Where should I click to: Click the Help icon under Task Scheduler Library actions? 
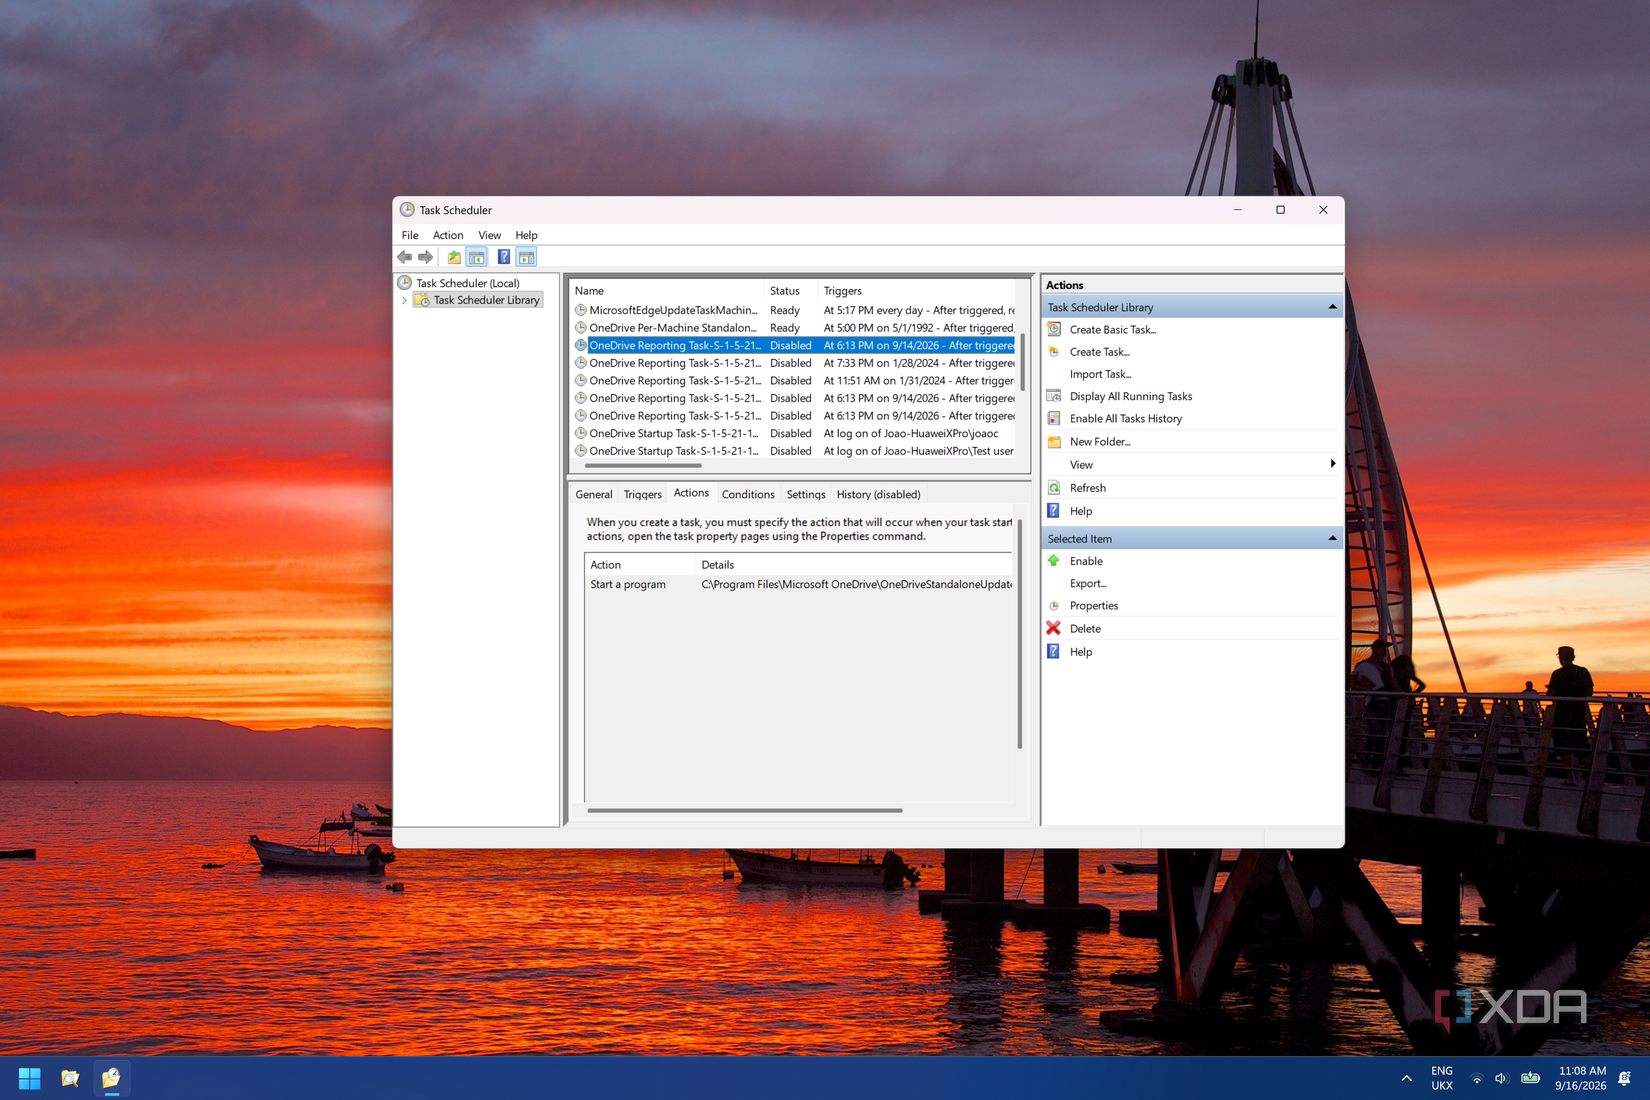[x=1054, y=511]
